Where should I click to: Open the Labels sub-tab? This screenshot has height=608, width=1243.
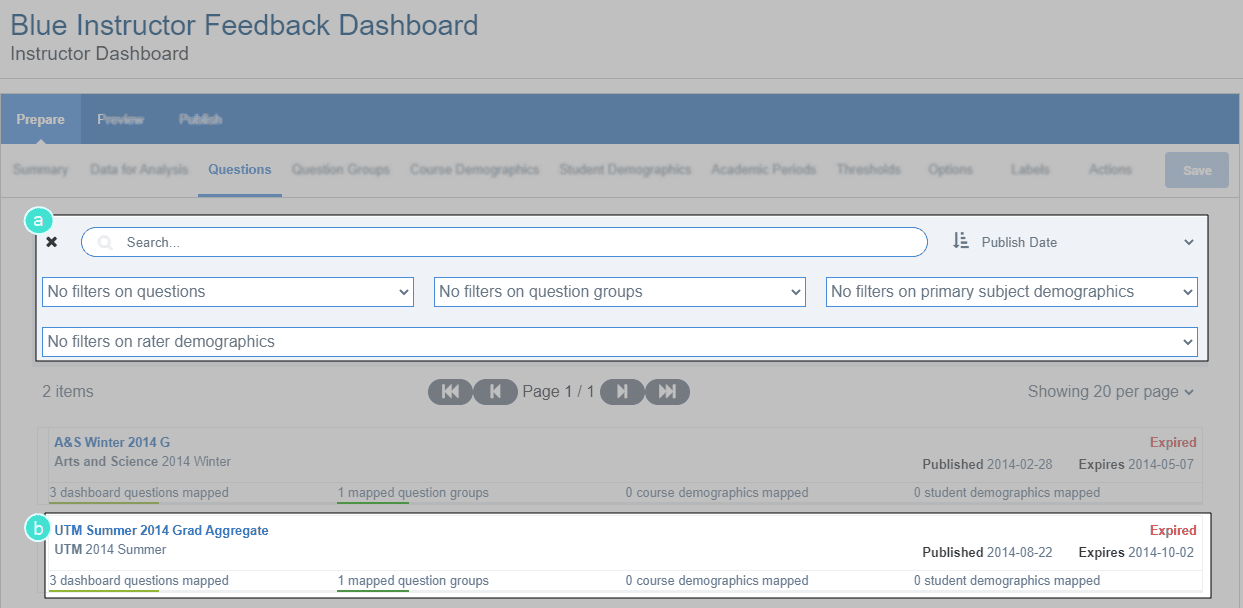tap(1030, 170)
